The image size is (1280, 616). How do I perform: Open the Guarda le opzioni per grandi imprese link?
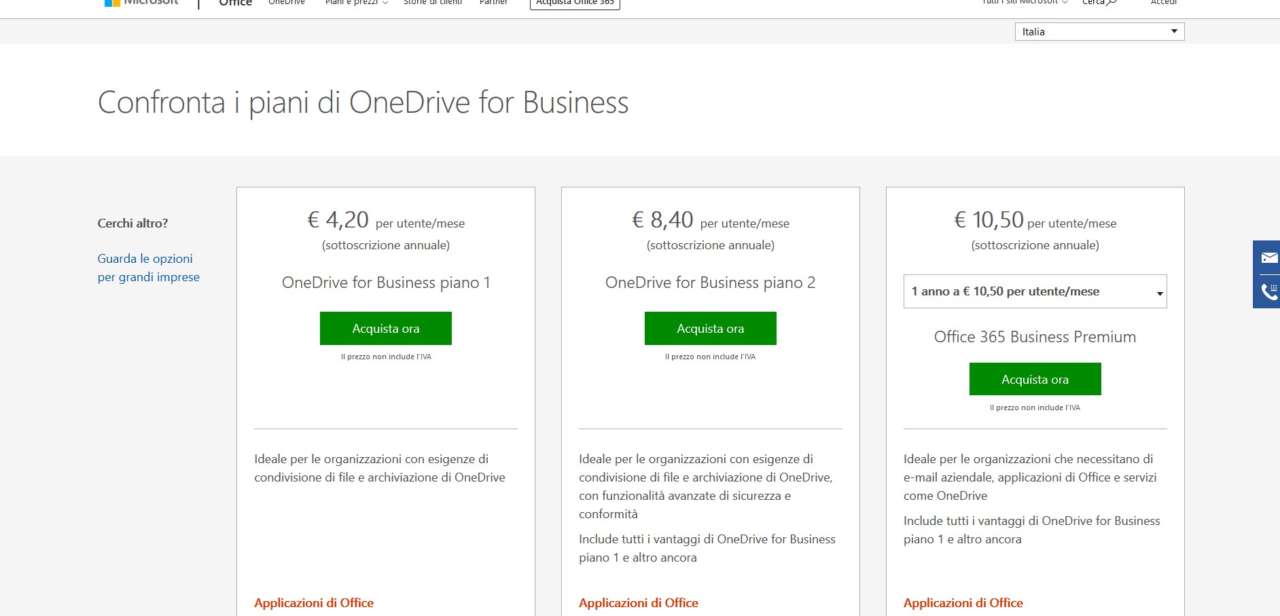[148, 268]
